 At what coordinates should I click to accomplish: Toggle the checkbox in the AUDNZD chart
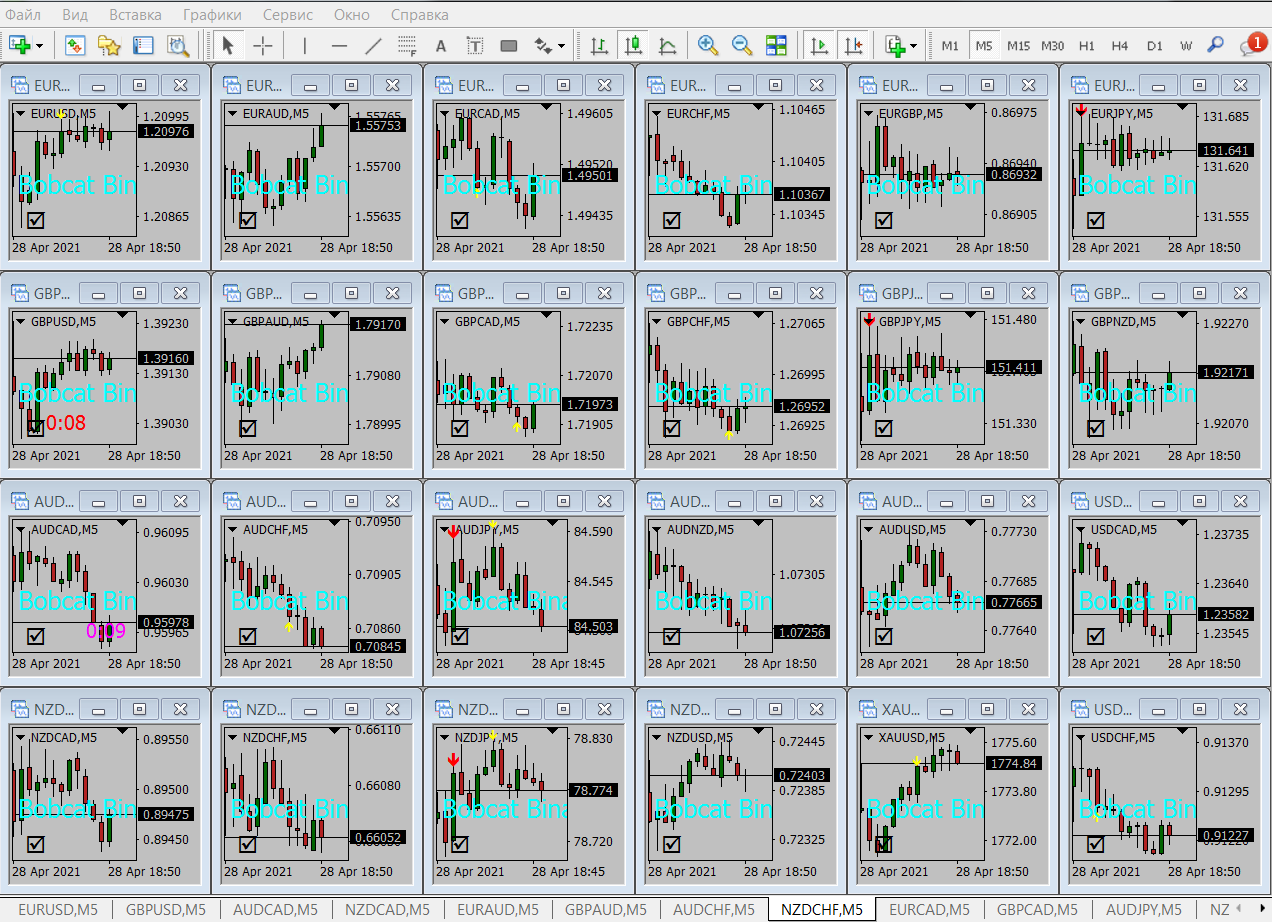(x=672, y=636)
